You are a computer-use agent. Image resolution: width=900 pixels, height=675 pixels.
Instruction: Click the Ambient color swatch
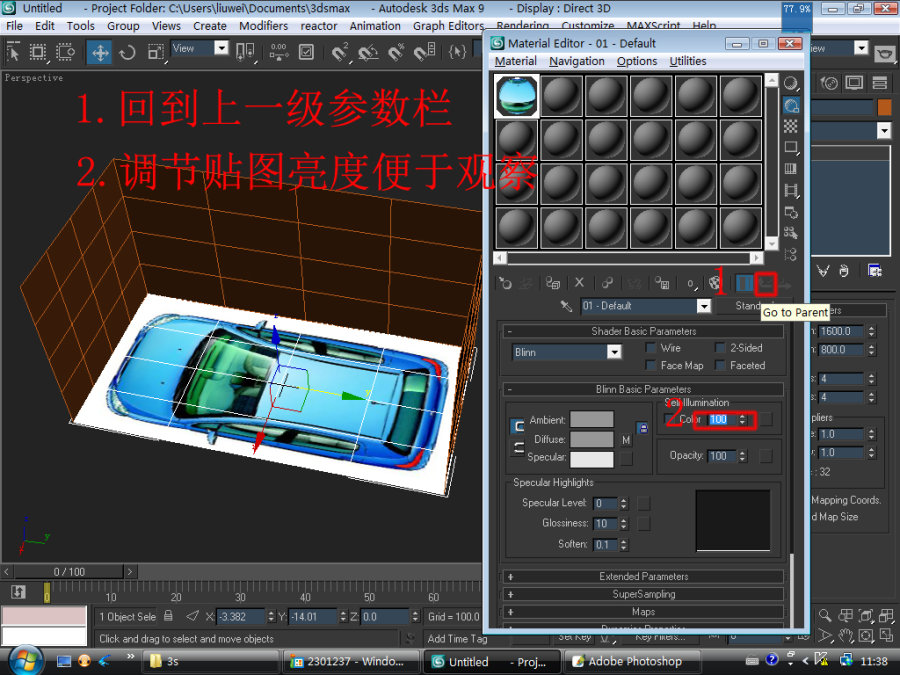592,420
